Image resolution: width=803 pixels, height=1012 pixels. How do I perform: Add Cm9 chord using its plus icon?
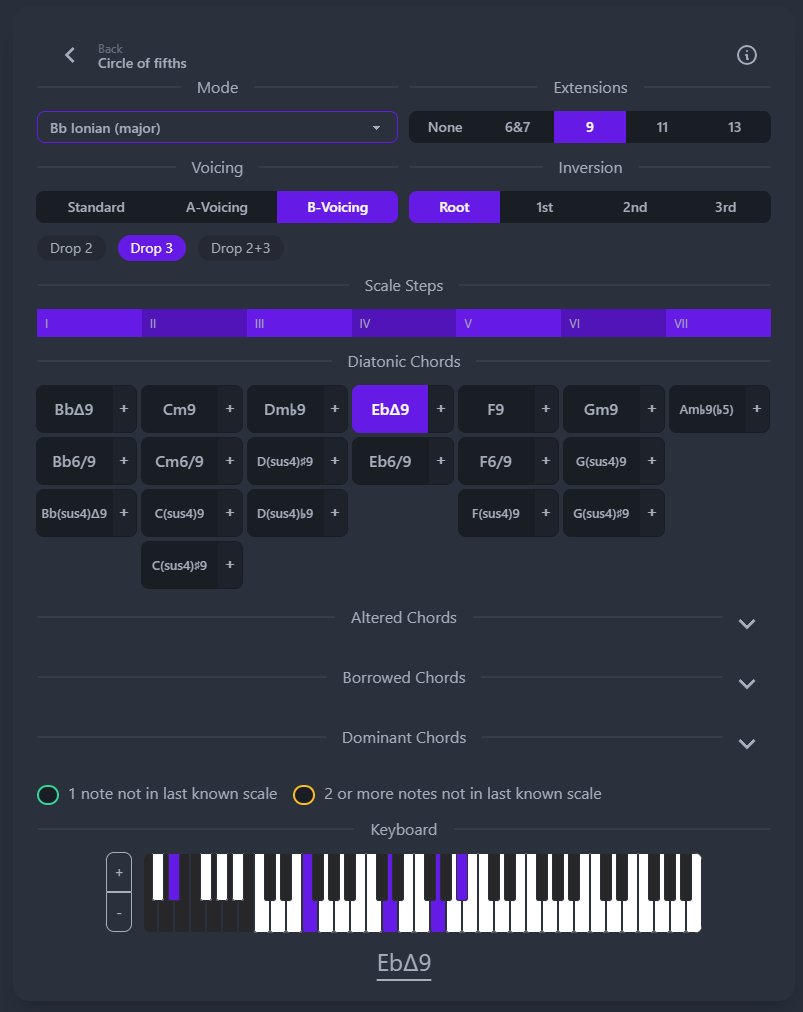point(230,409)
